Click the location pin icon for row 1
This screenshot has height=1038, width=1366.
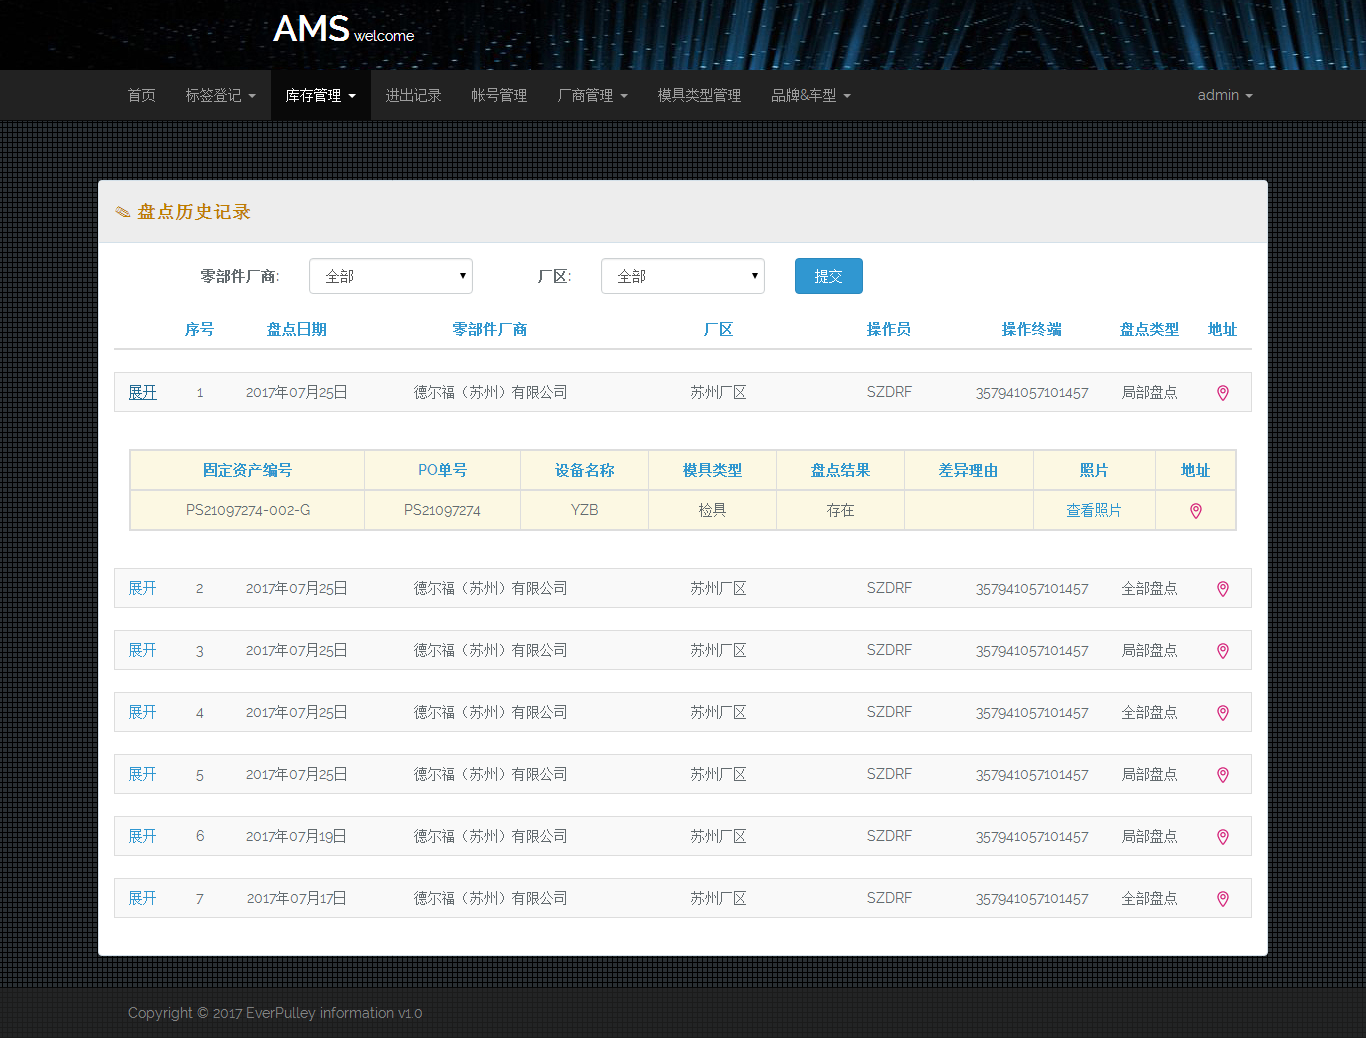pyautogui.click(x=1222, y=393)
